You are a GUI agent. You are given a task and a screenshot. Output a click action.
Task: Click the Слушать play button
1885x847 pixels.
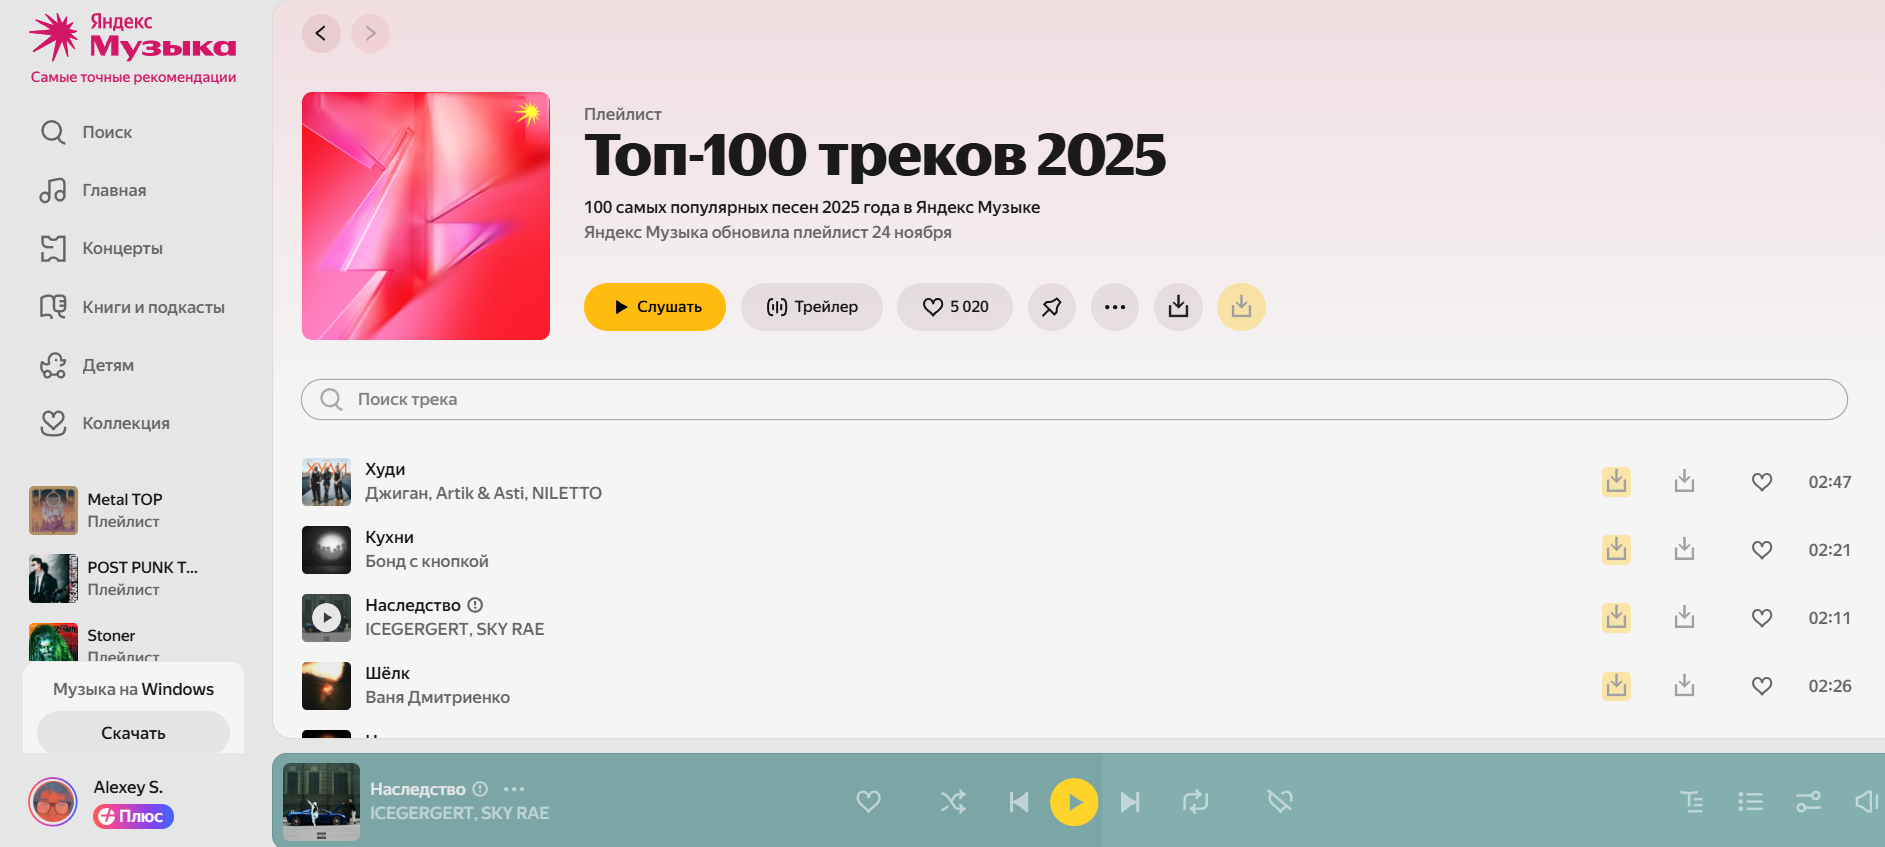click(x=655, y=307)
